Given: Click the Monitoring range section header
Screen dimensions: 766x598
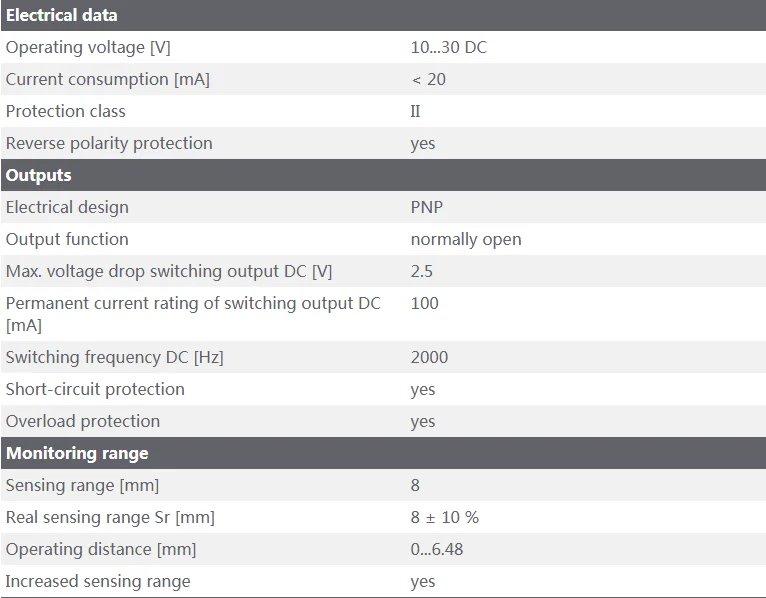Looking at the screenshot, I should click(x=77, y=453).
